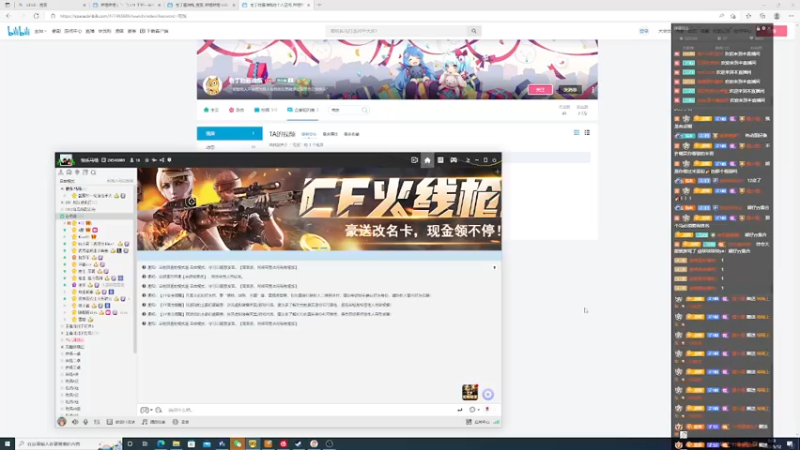Viewport: 800px width, 450px height.
Task: Sort videos by the second (most played) sort option
Action: 330,134
